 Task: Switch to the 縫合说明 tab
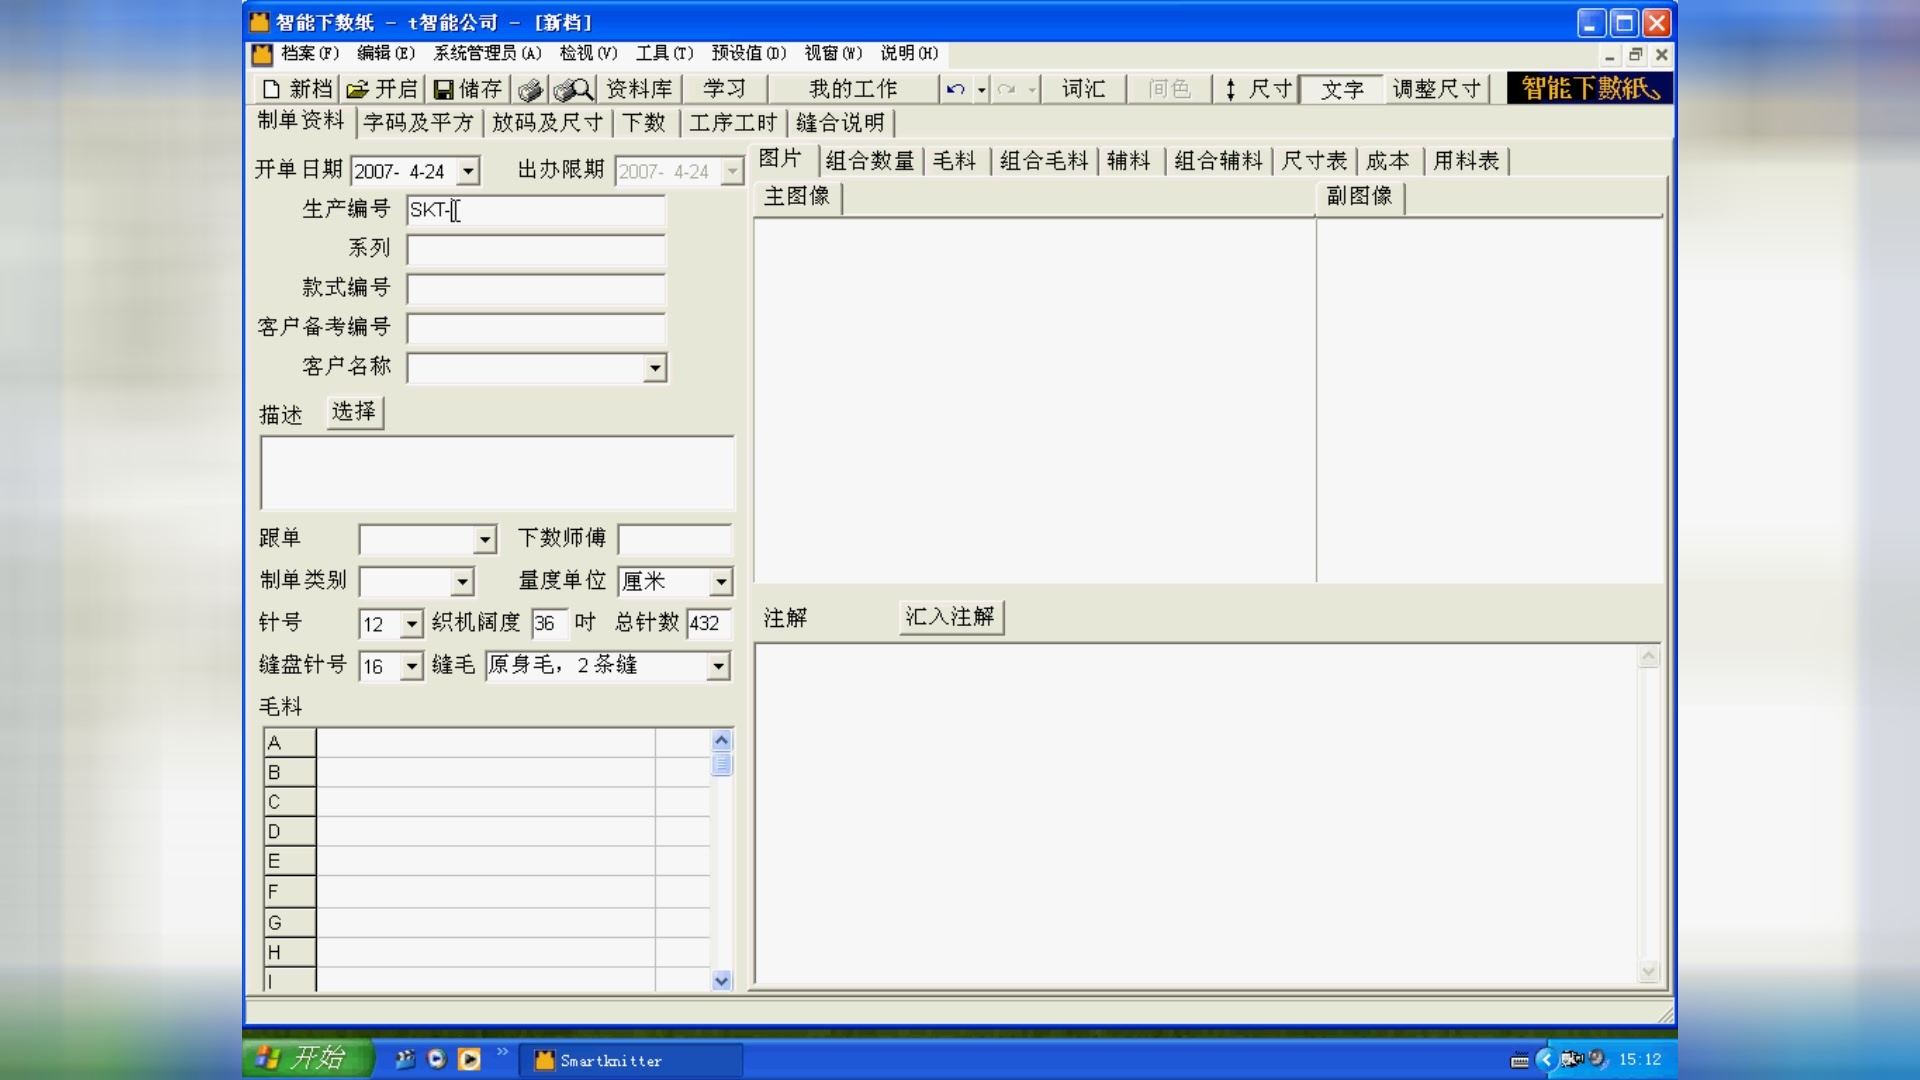pos(840,123)
